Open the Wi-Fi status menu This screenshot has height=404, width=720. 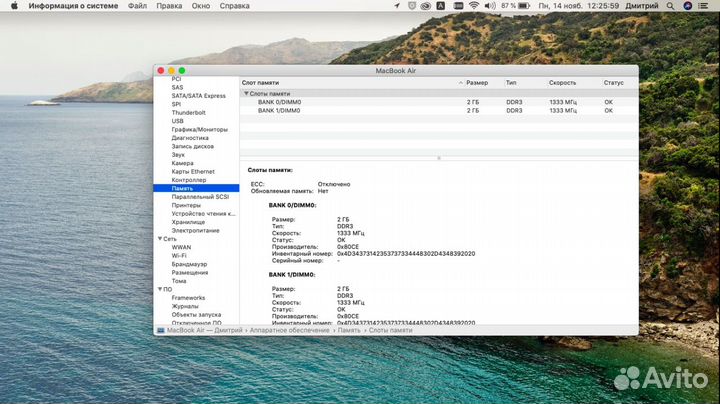tap(474, 6)
